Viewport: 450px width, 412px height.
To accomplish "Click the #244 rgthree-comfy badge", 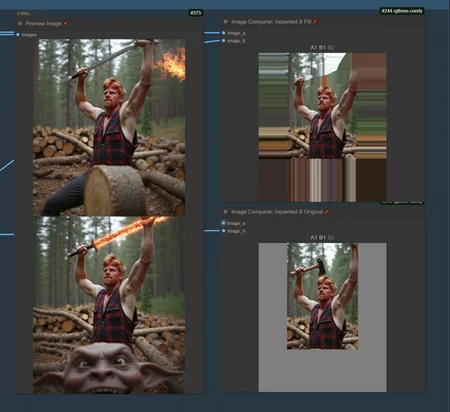I will (402, 11).
